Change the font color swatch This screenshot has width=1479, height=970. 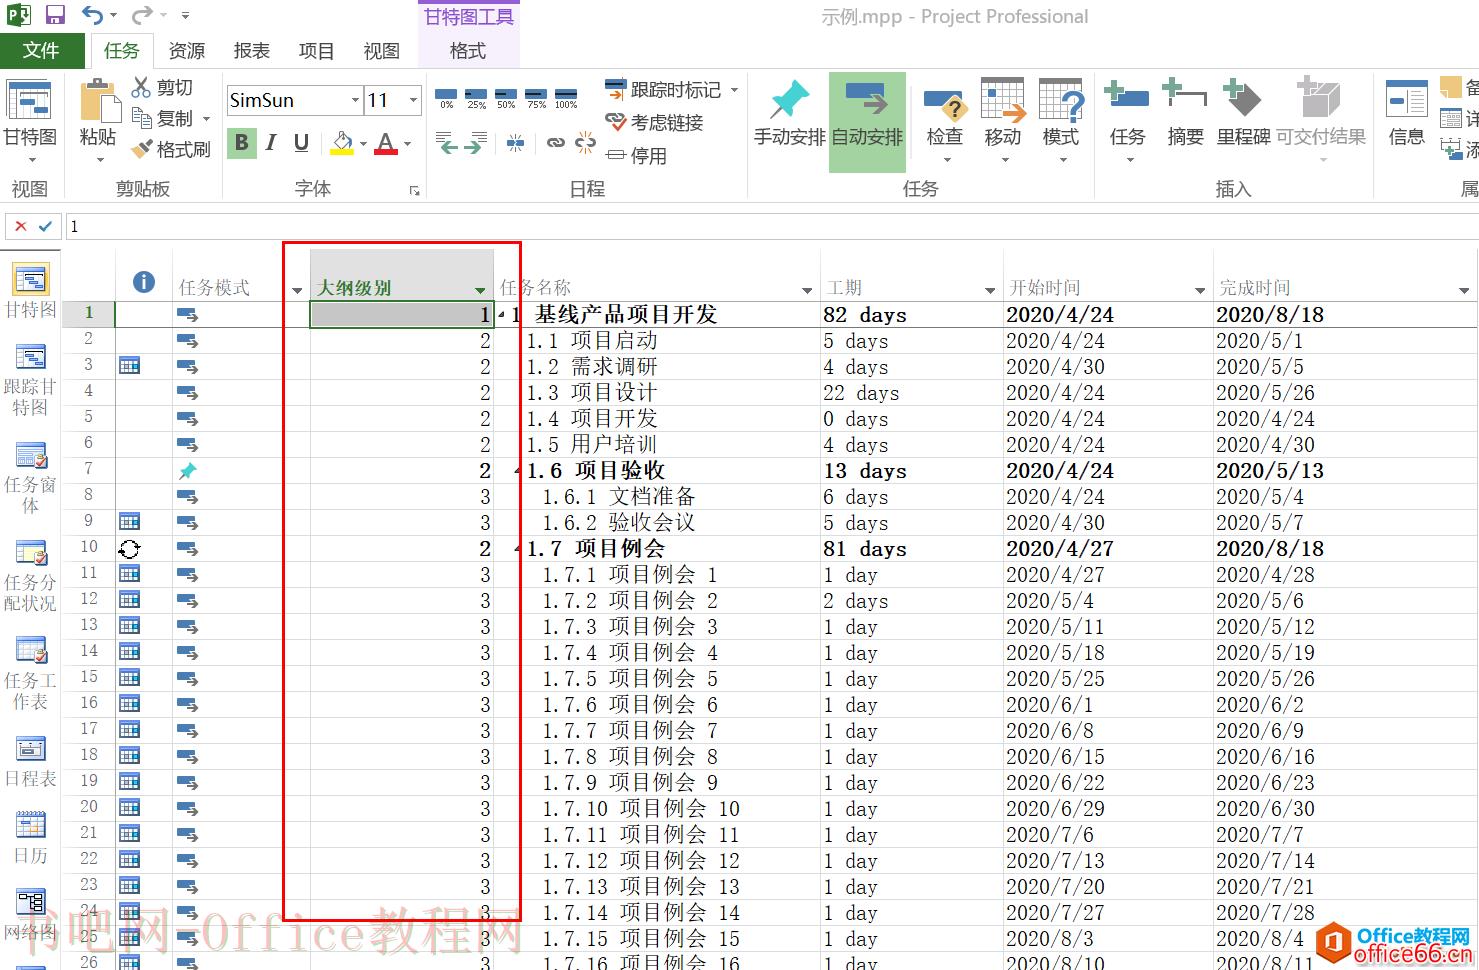coord(386,143)
